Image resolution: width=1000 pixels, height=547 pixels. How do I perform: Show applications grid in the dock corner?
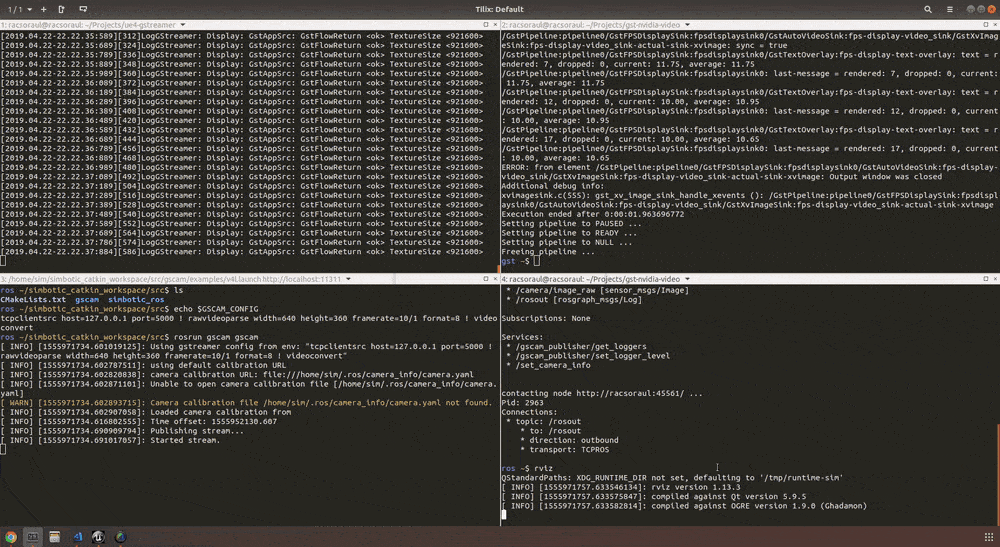click(989, 537)
